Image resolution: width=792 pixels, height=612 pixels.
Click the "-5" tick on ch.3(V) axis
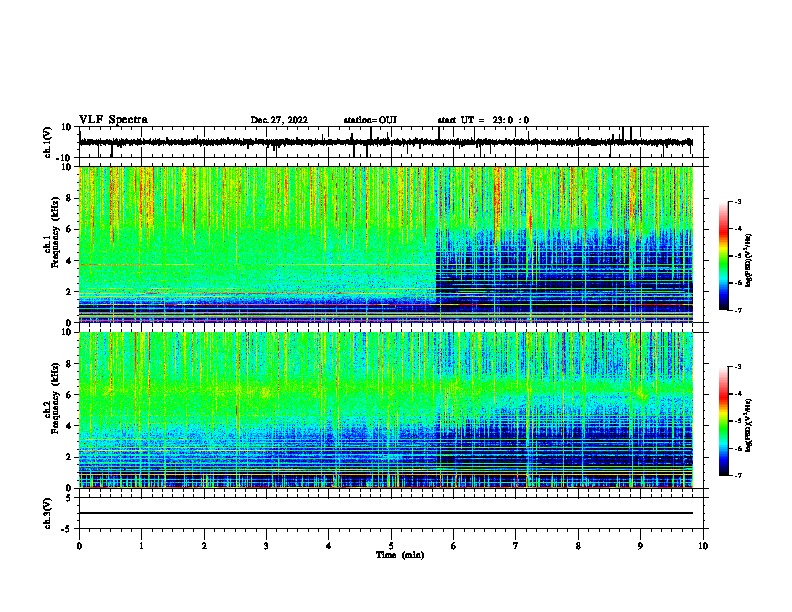pos(68,529)
